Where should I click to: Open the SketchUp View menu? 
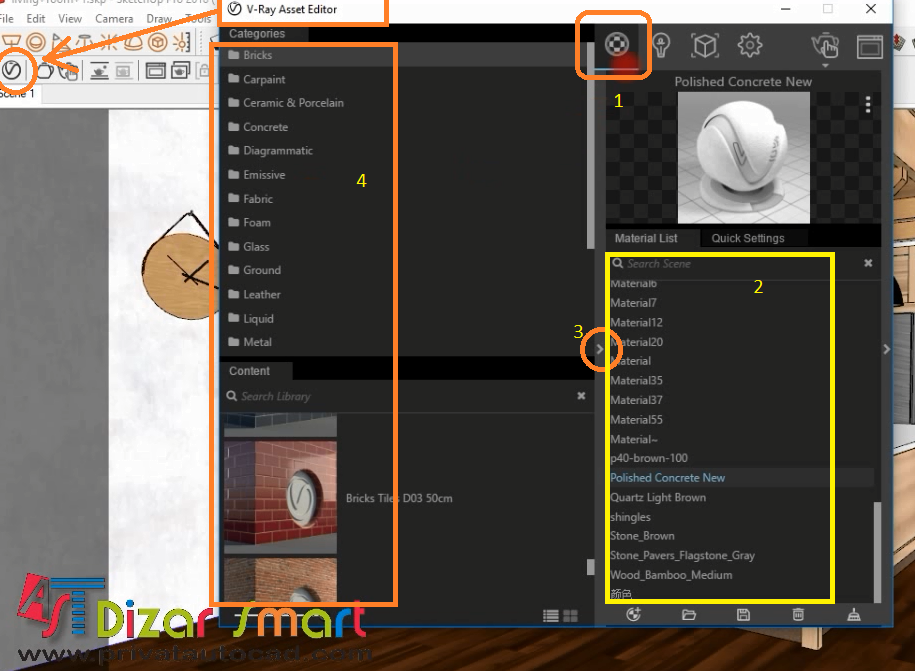tap(69, 19)
